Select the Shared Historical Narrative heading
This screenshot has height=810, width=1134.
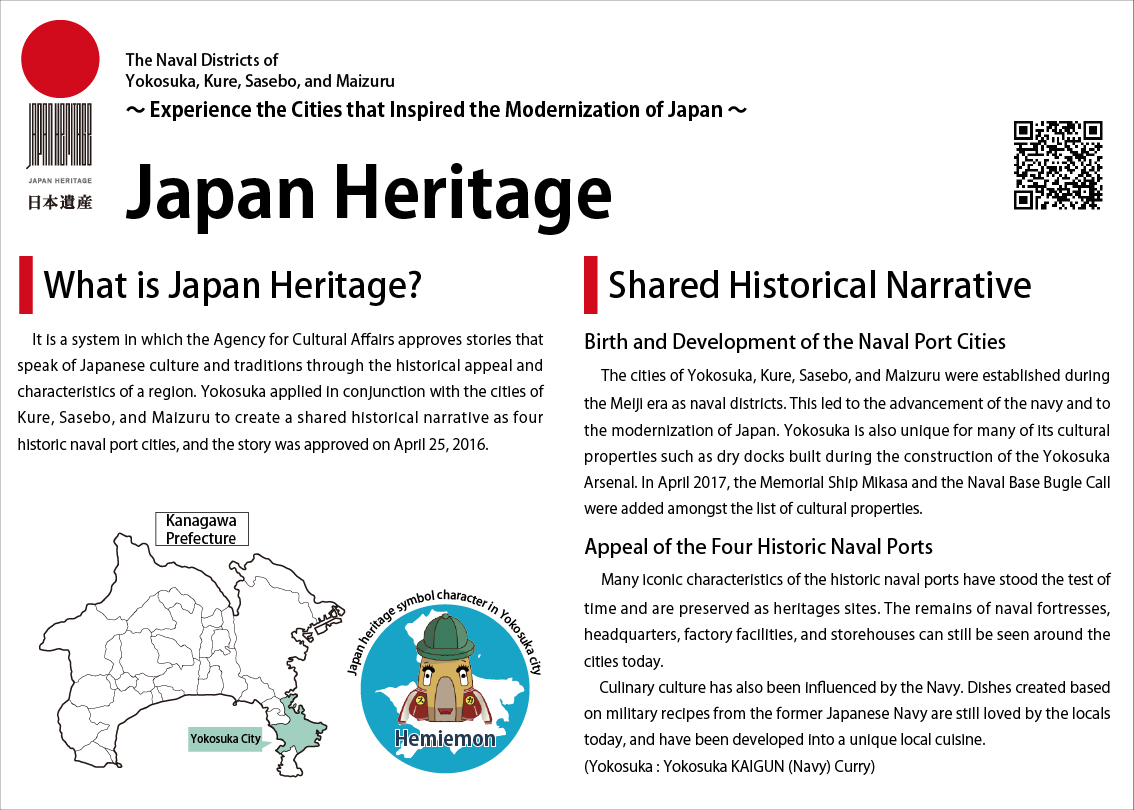pos(819,286)
